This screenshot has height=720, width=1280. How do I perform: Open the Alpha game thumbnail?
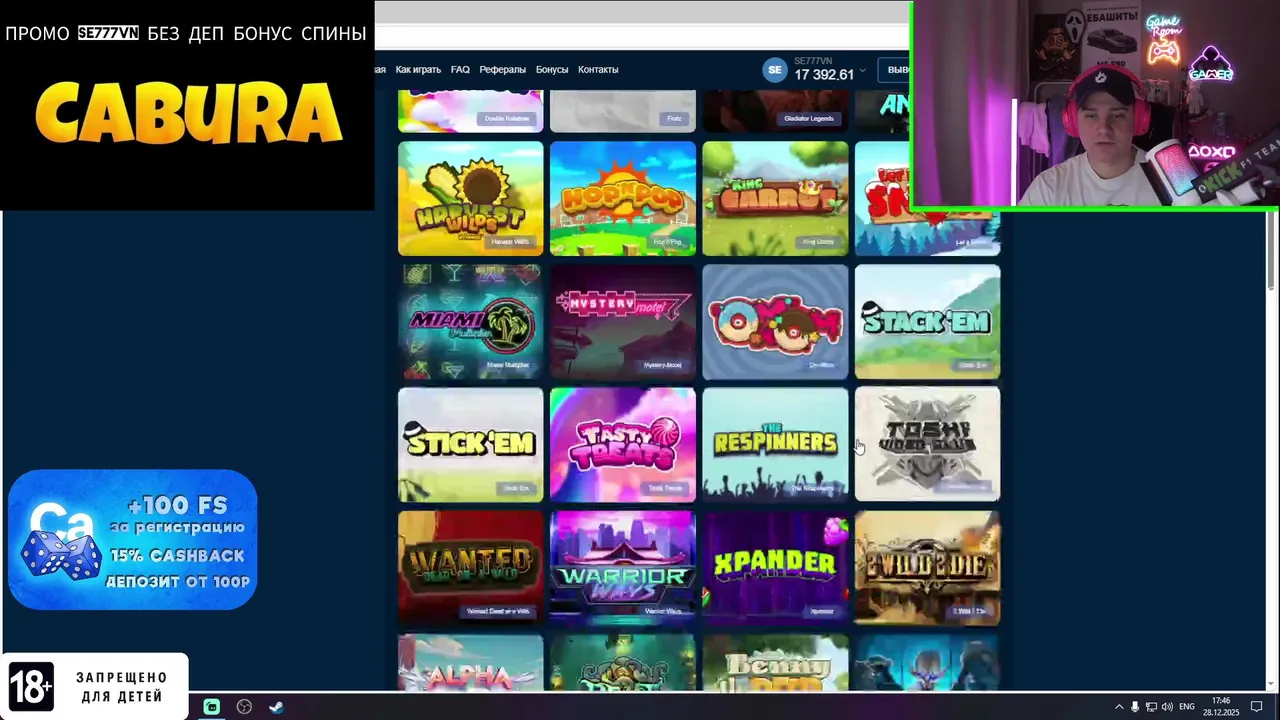[470, 663]
